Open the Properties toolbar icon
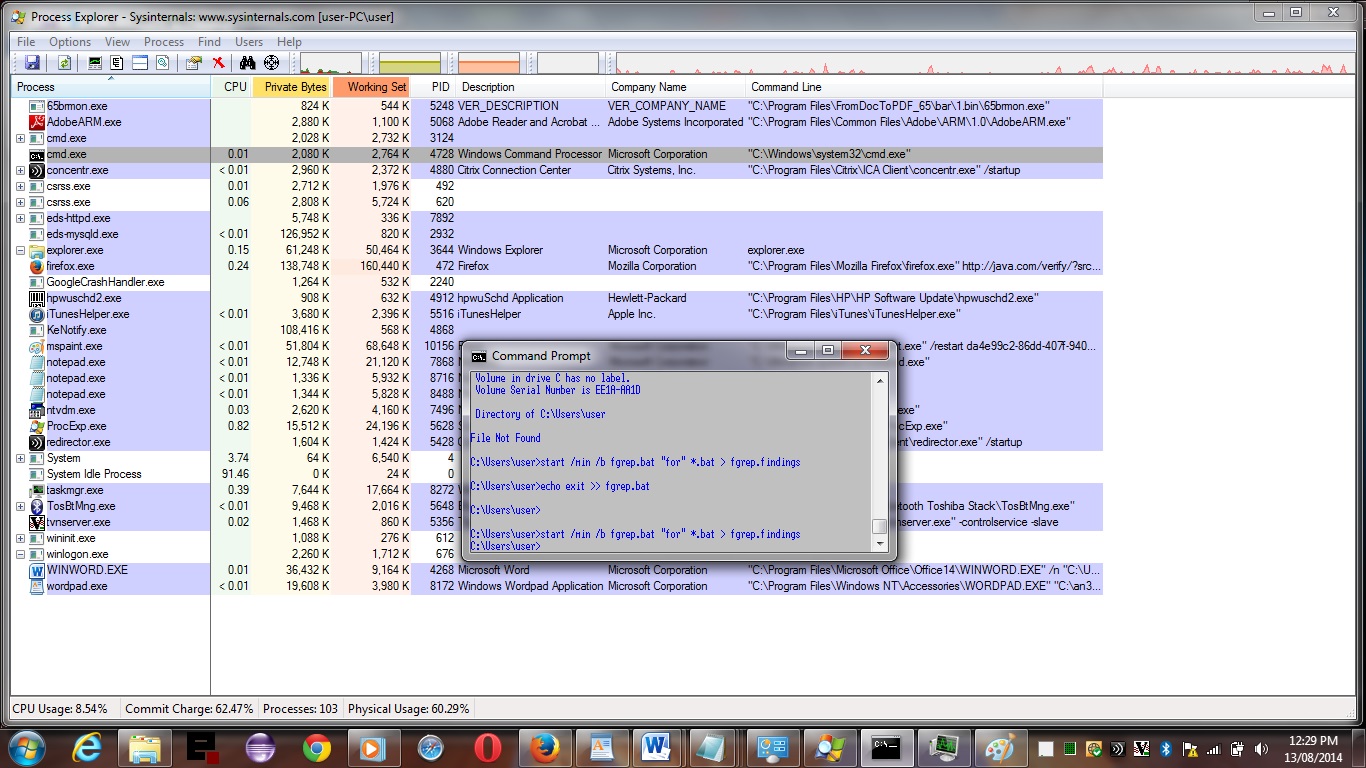Image resolution: width=1366 pixels, height=768 pixels. click(193, 63)
